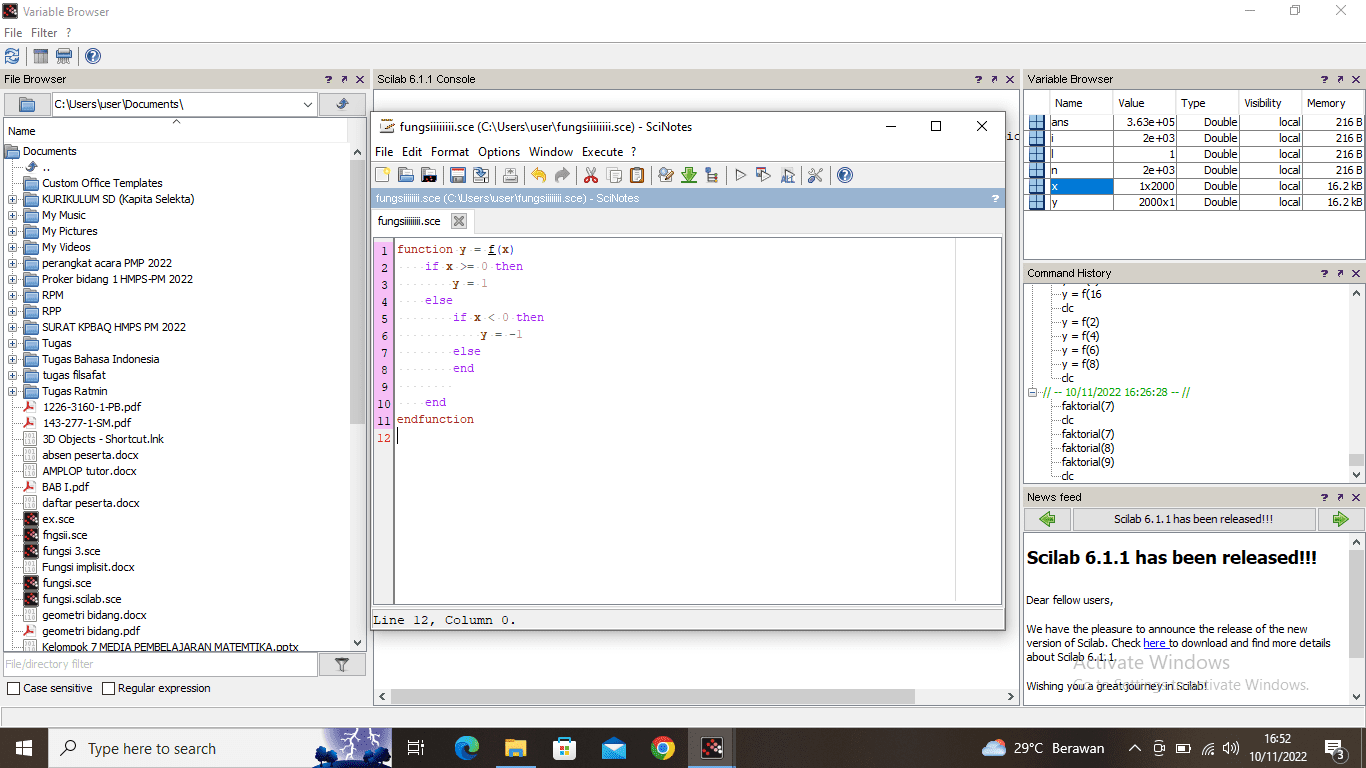Expand the perangkat acara PMP 2022 folder

coord(12,263)
